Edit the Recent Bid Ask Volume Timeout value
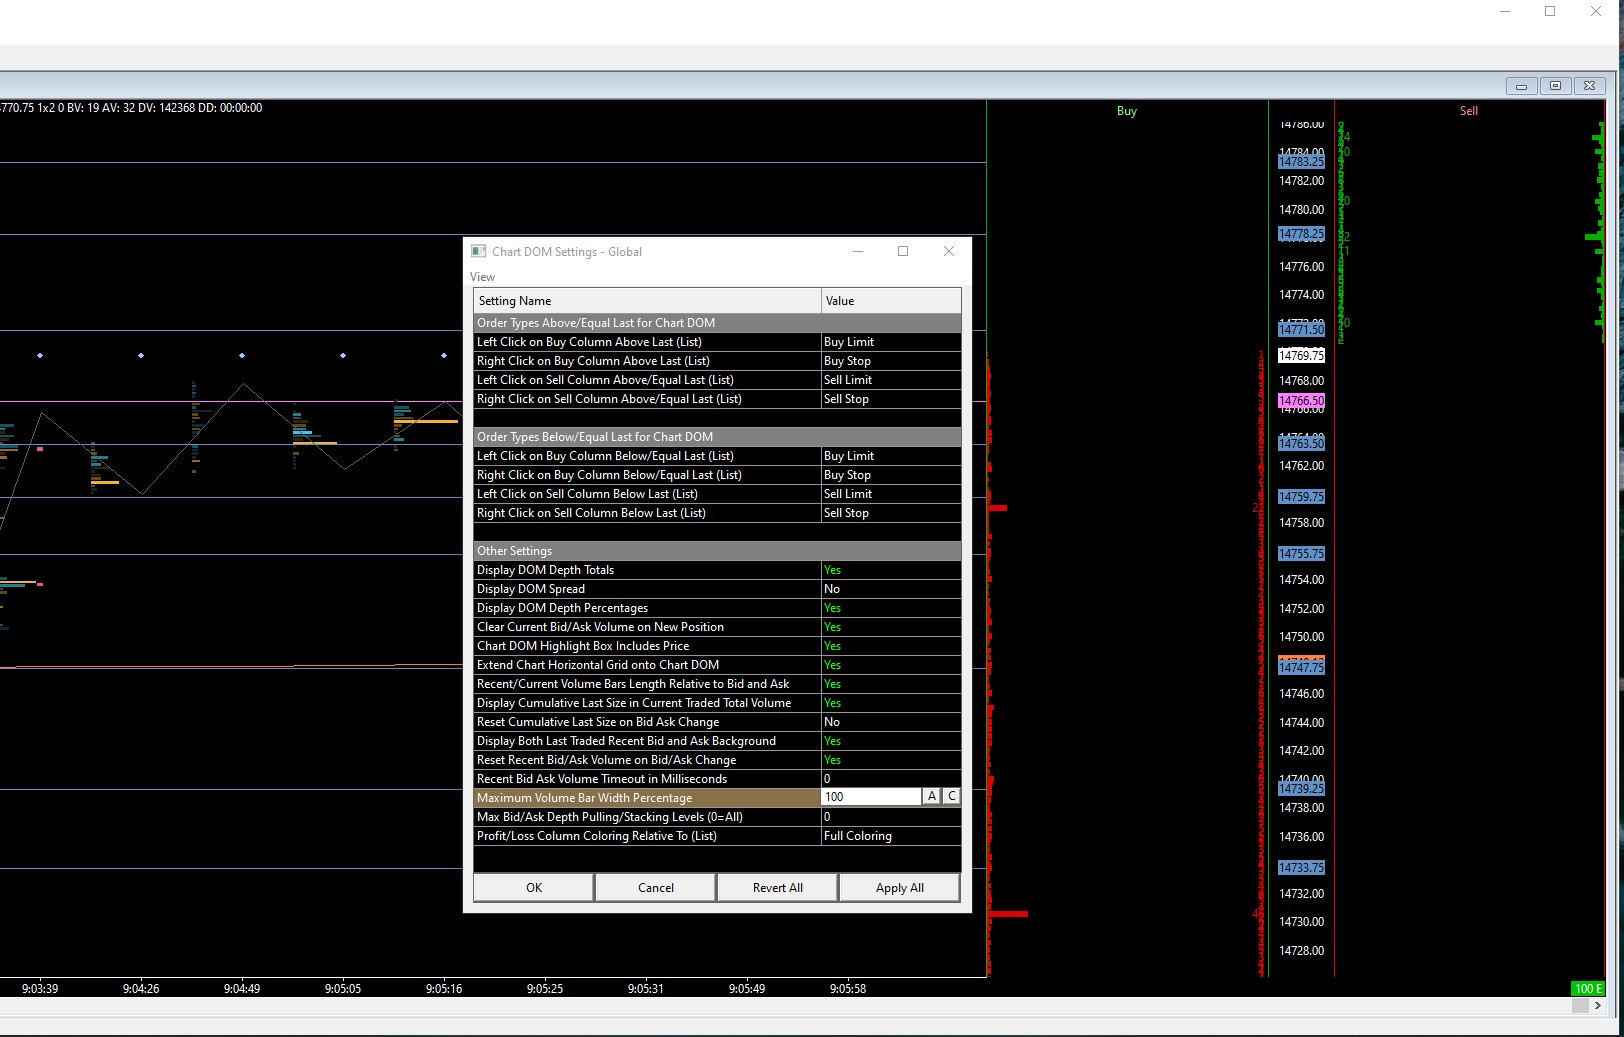The width and height of the screenshot is (1624, 1037). (891, 779)
